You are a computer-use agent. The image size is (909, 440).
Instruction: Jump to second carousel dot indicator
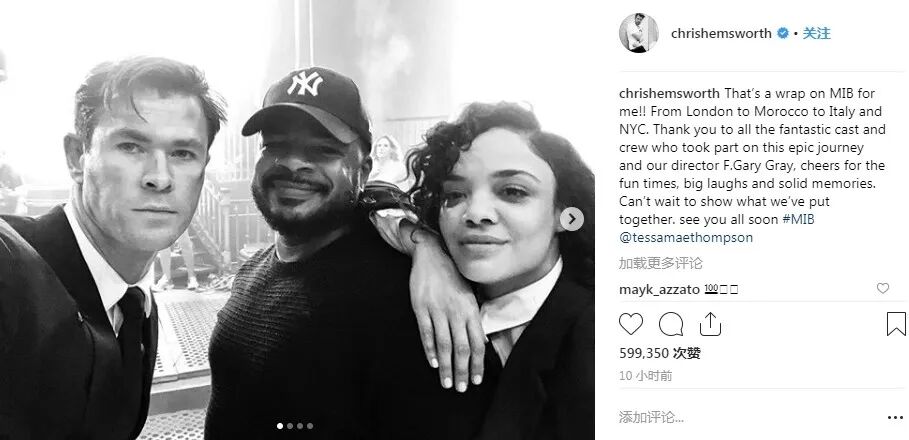click(290, 426)
